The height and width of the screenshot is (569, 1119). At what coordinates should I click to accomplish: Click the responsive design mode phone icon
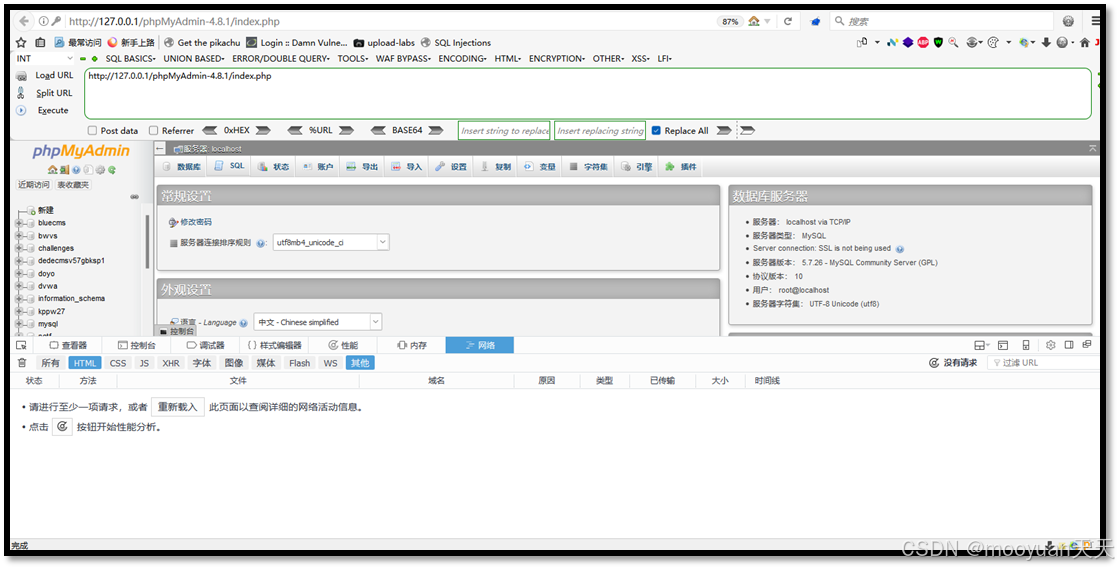1026,345
